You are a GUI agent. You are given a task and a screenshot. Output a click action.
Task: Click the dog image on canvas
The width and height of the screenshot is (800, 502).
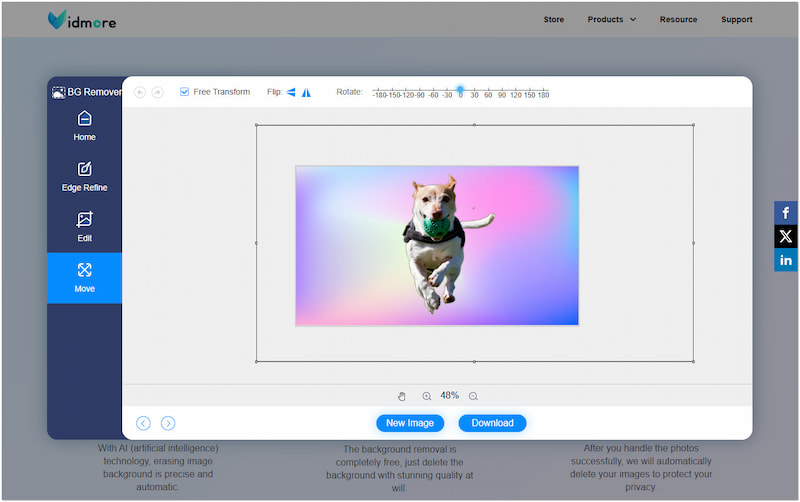pyautogui.click(x=436, y=240)
